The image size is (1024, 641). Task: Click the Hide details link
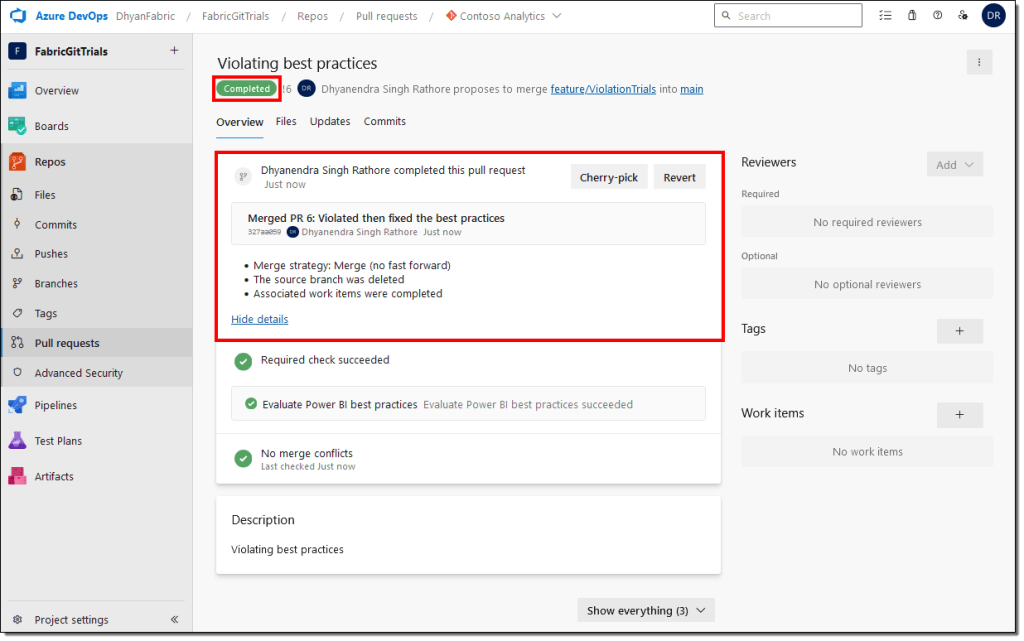click(x=259, y=319)
